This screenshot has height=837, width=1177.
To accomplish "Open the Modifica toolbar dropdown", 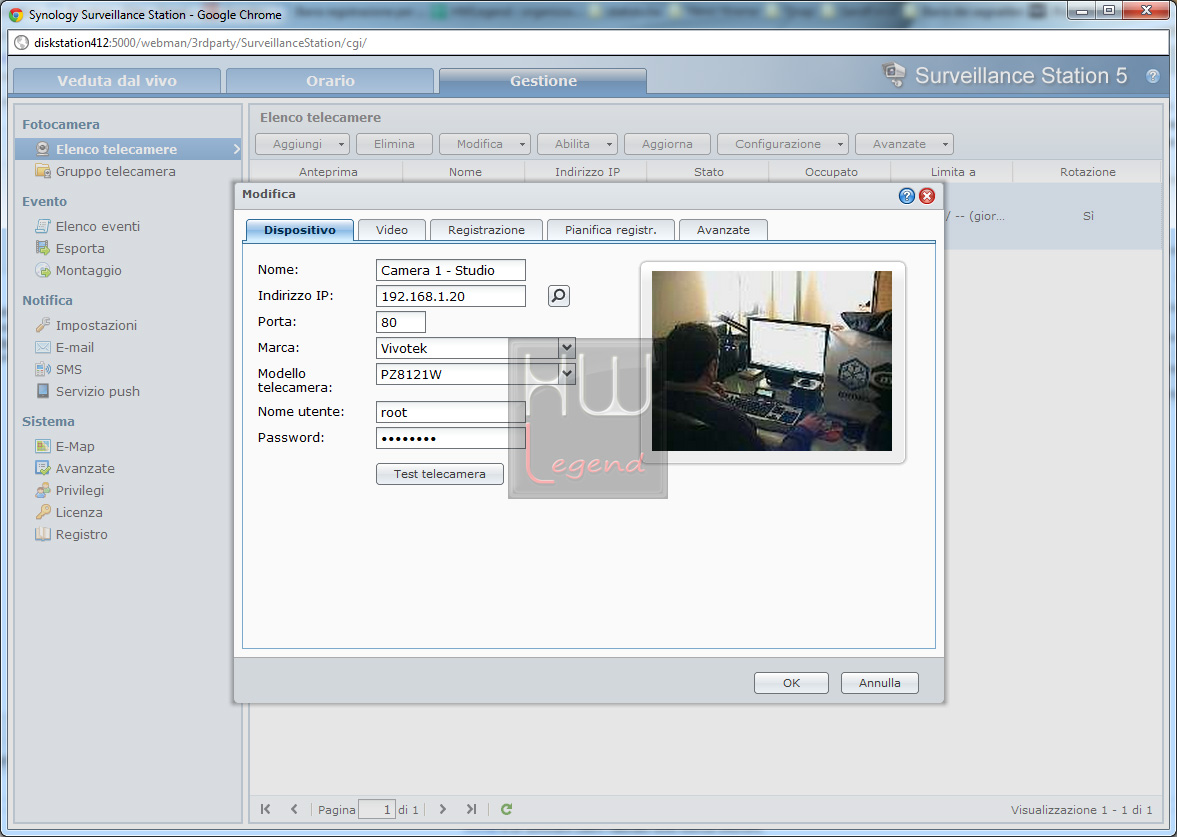I will (485, 144).
